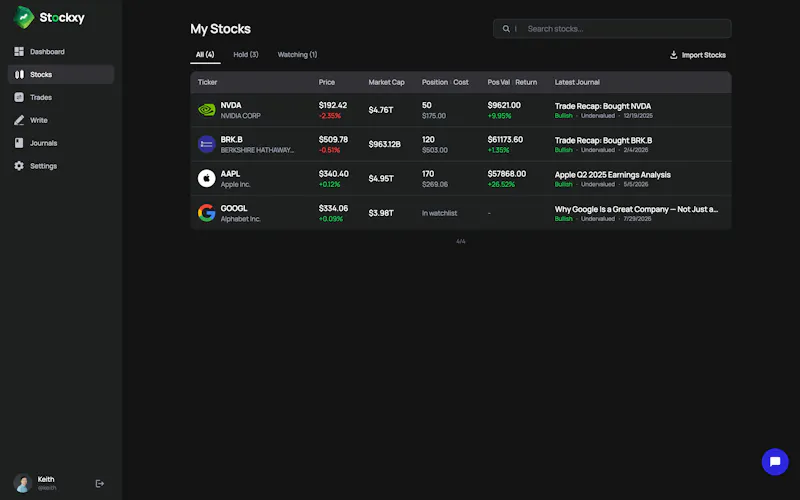The height and width of the screenshot is (500, 800).
Task: Click market cap value $4.76T
Action: point(381,110)
